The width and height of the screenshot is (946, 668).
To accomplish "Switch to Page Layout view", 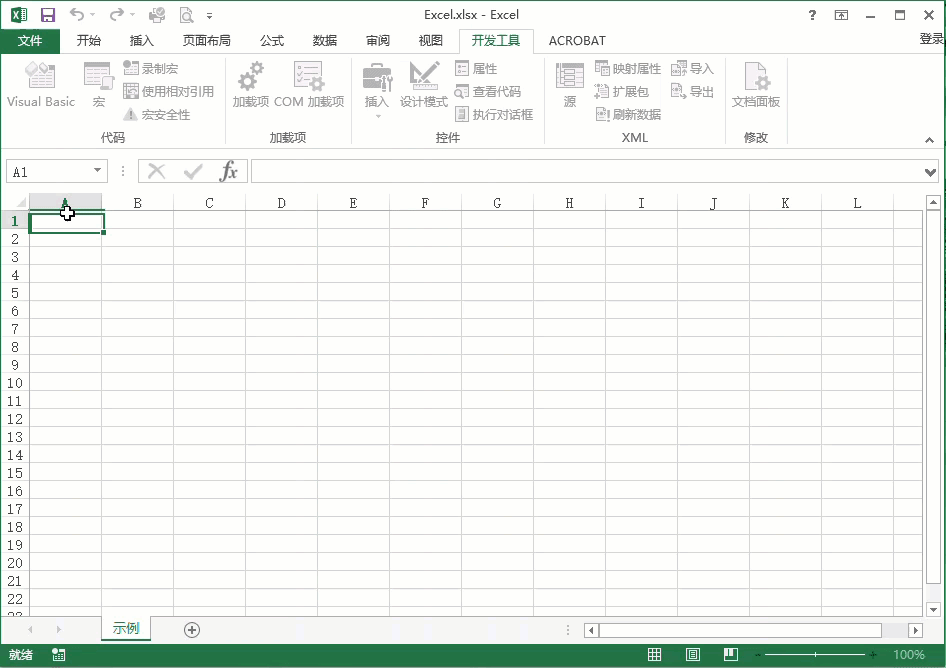I will coord(693,655).
